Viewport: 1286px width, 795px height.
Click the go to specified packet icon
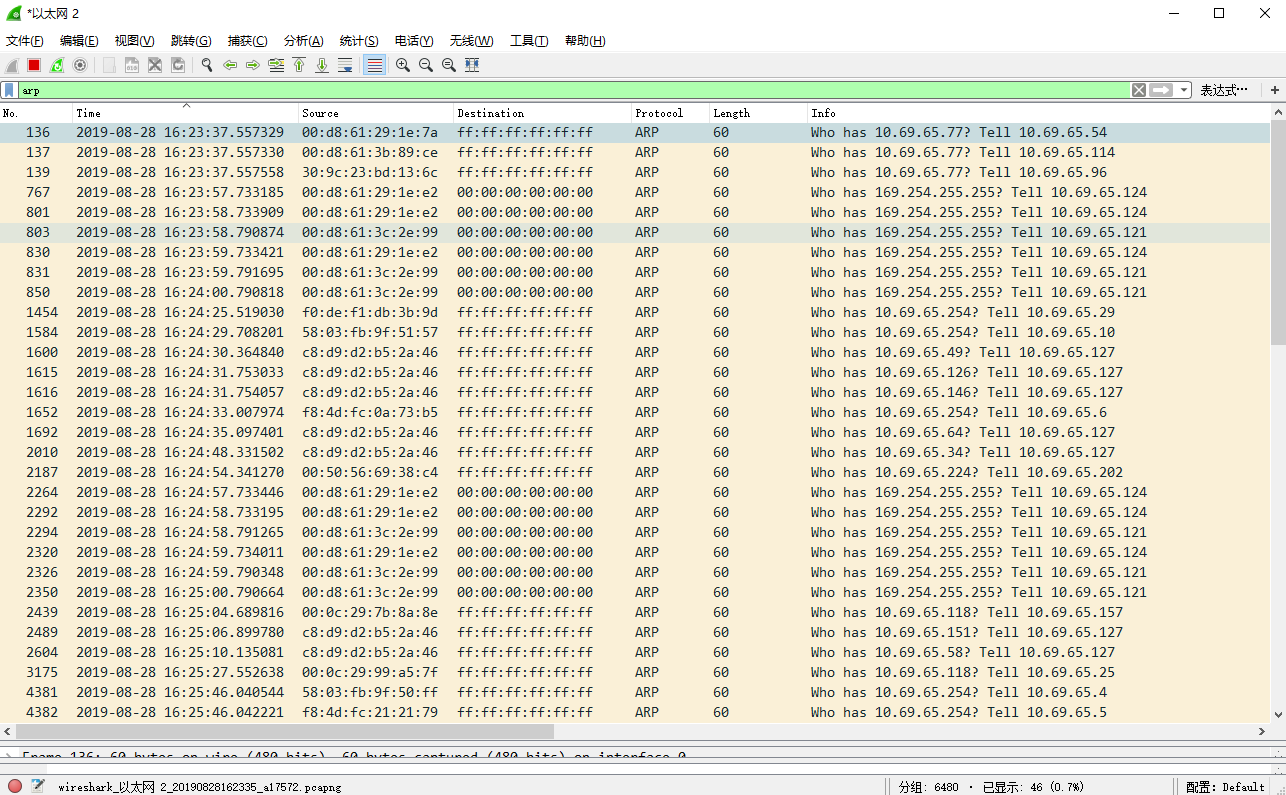coord(276,65)
